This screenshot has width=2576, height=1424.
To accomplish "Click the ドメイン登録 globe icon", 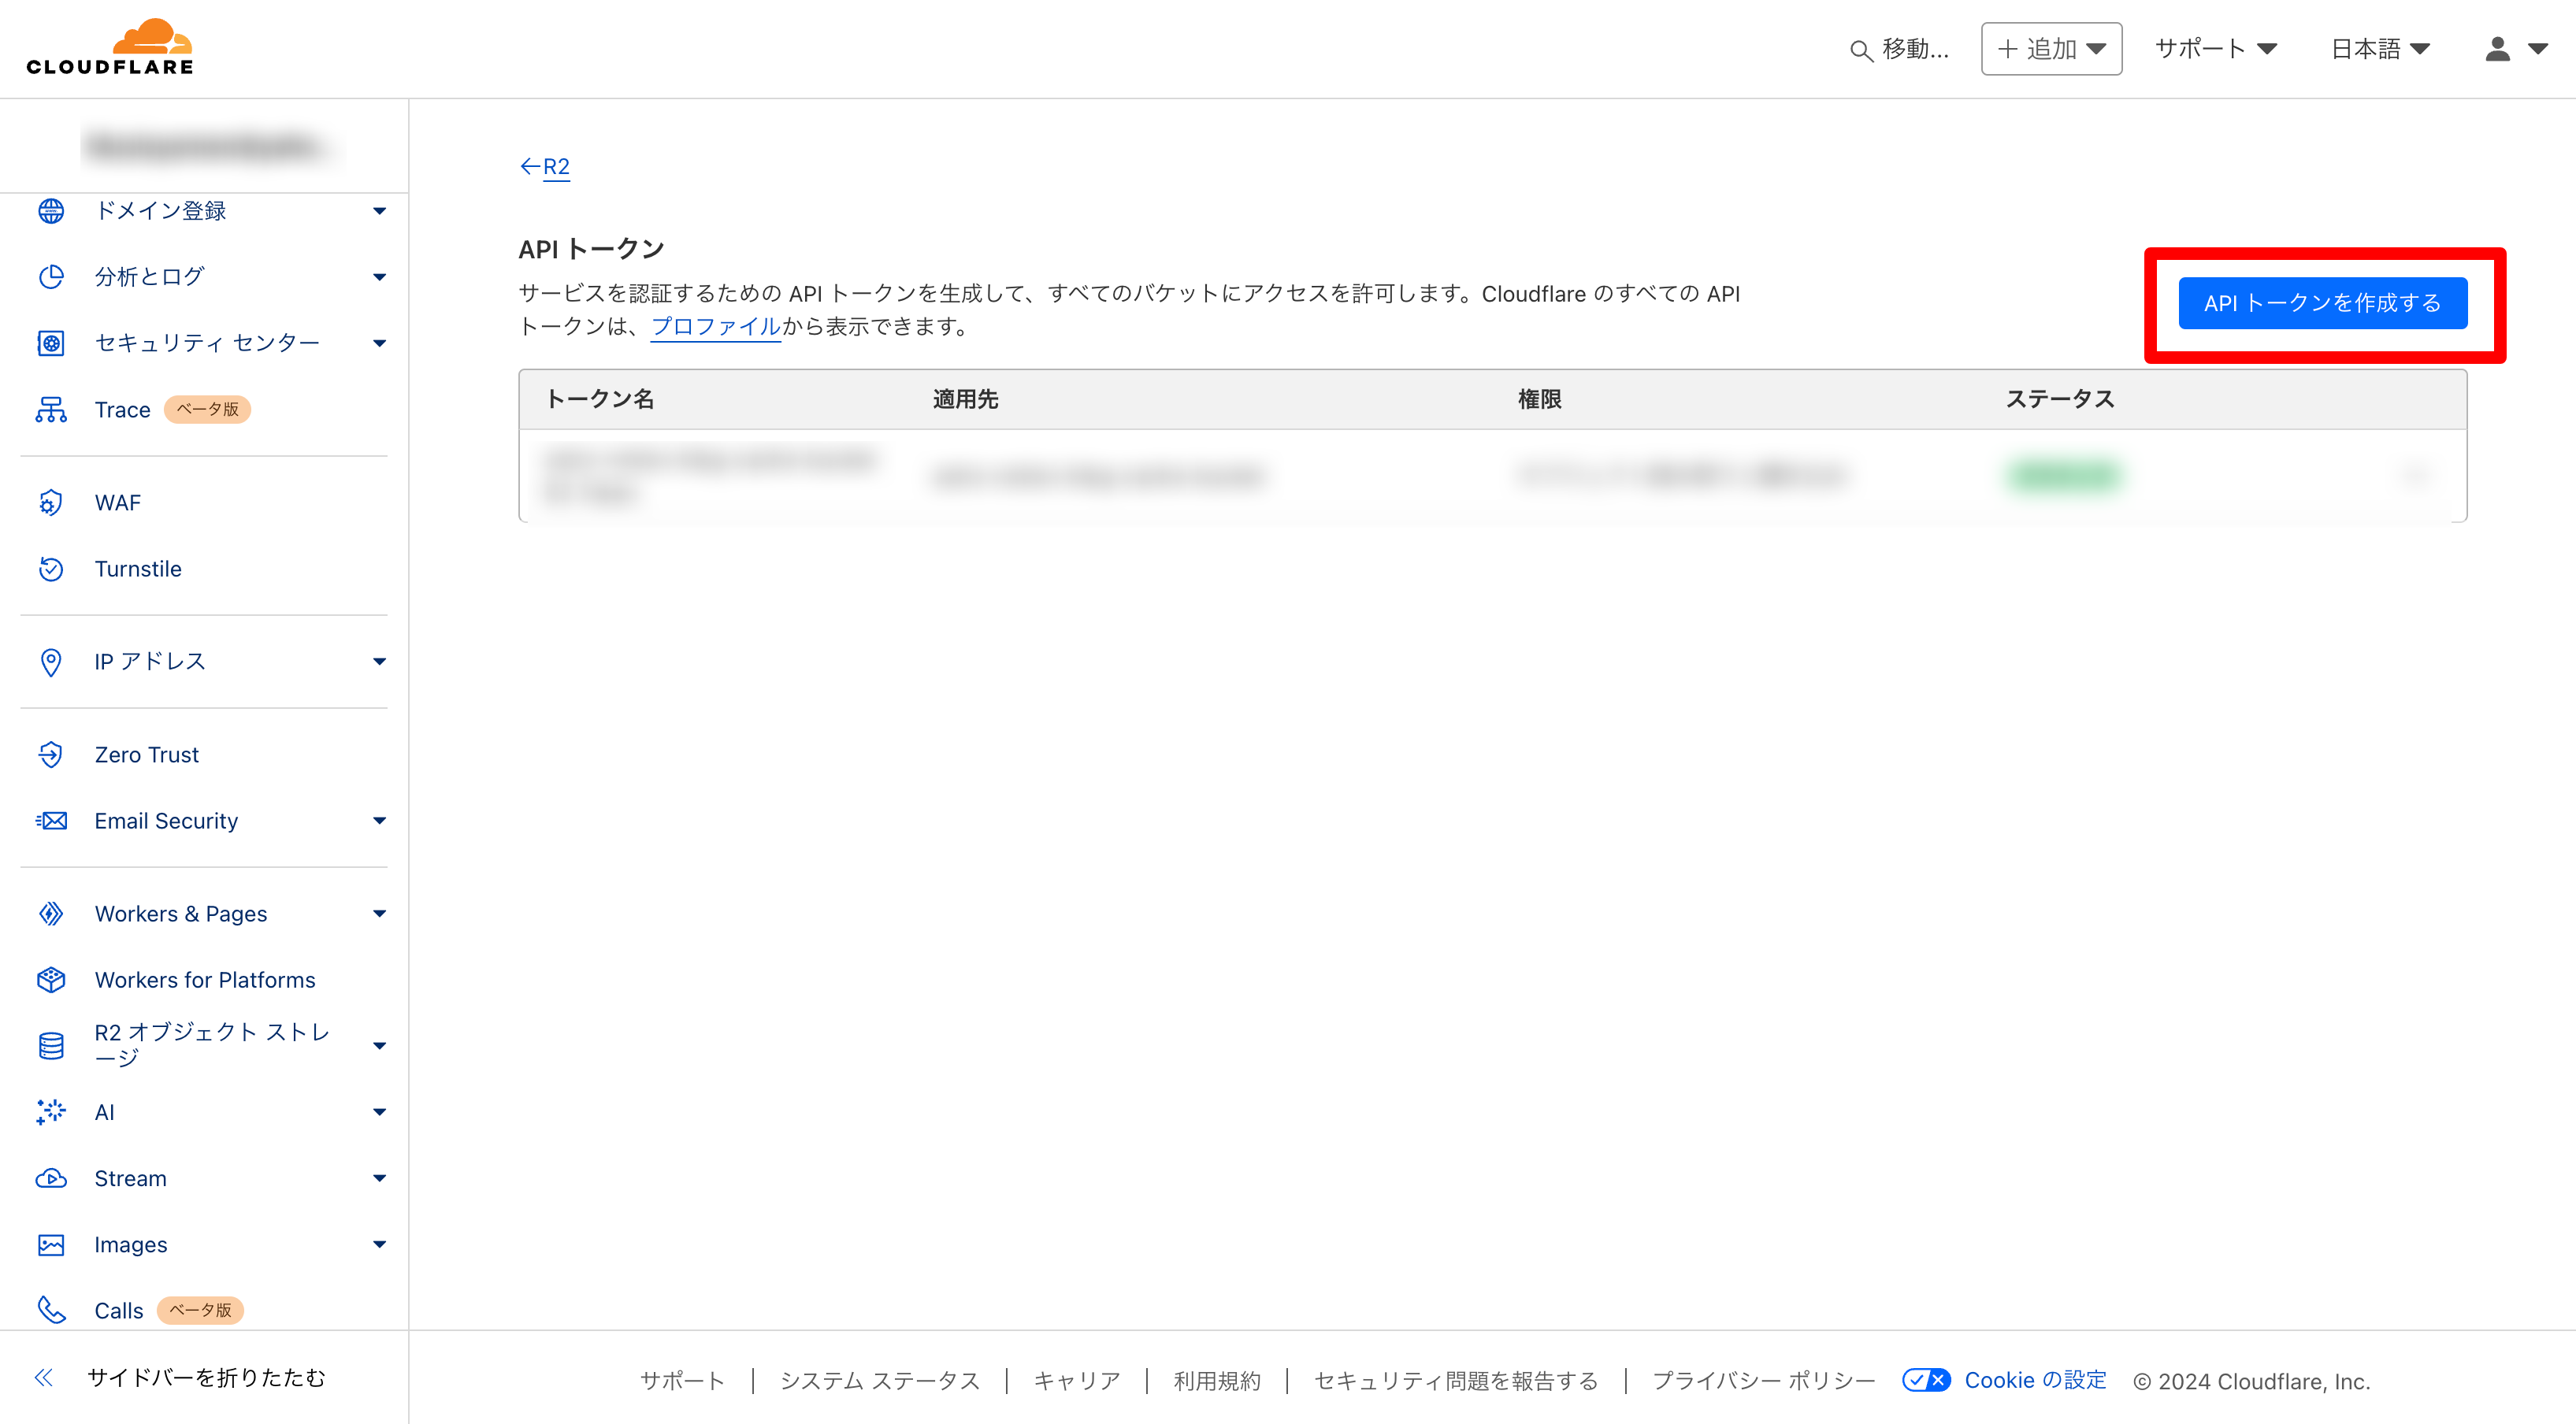I will click(51, 211).
